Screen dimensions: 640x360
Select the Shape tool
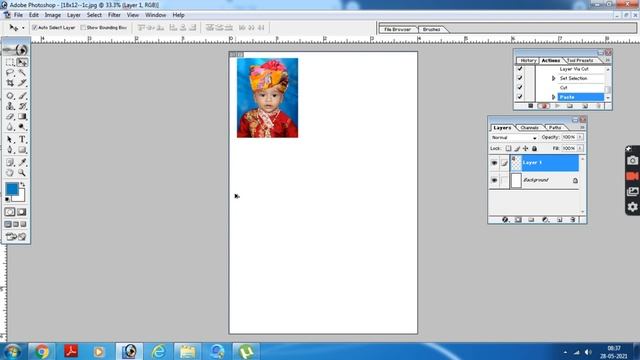pyautogui.click(x=22, y=150)
